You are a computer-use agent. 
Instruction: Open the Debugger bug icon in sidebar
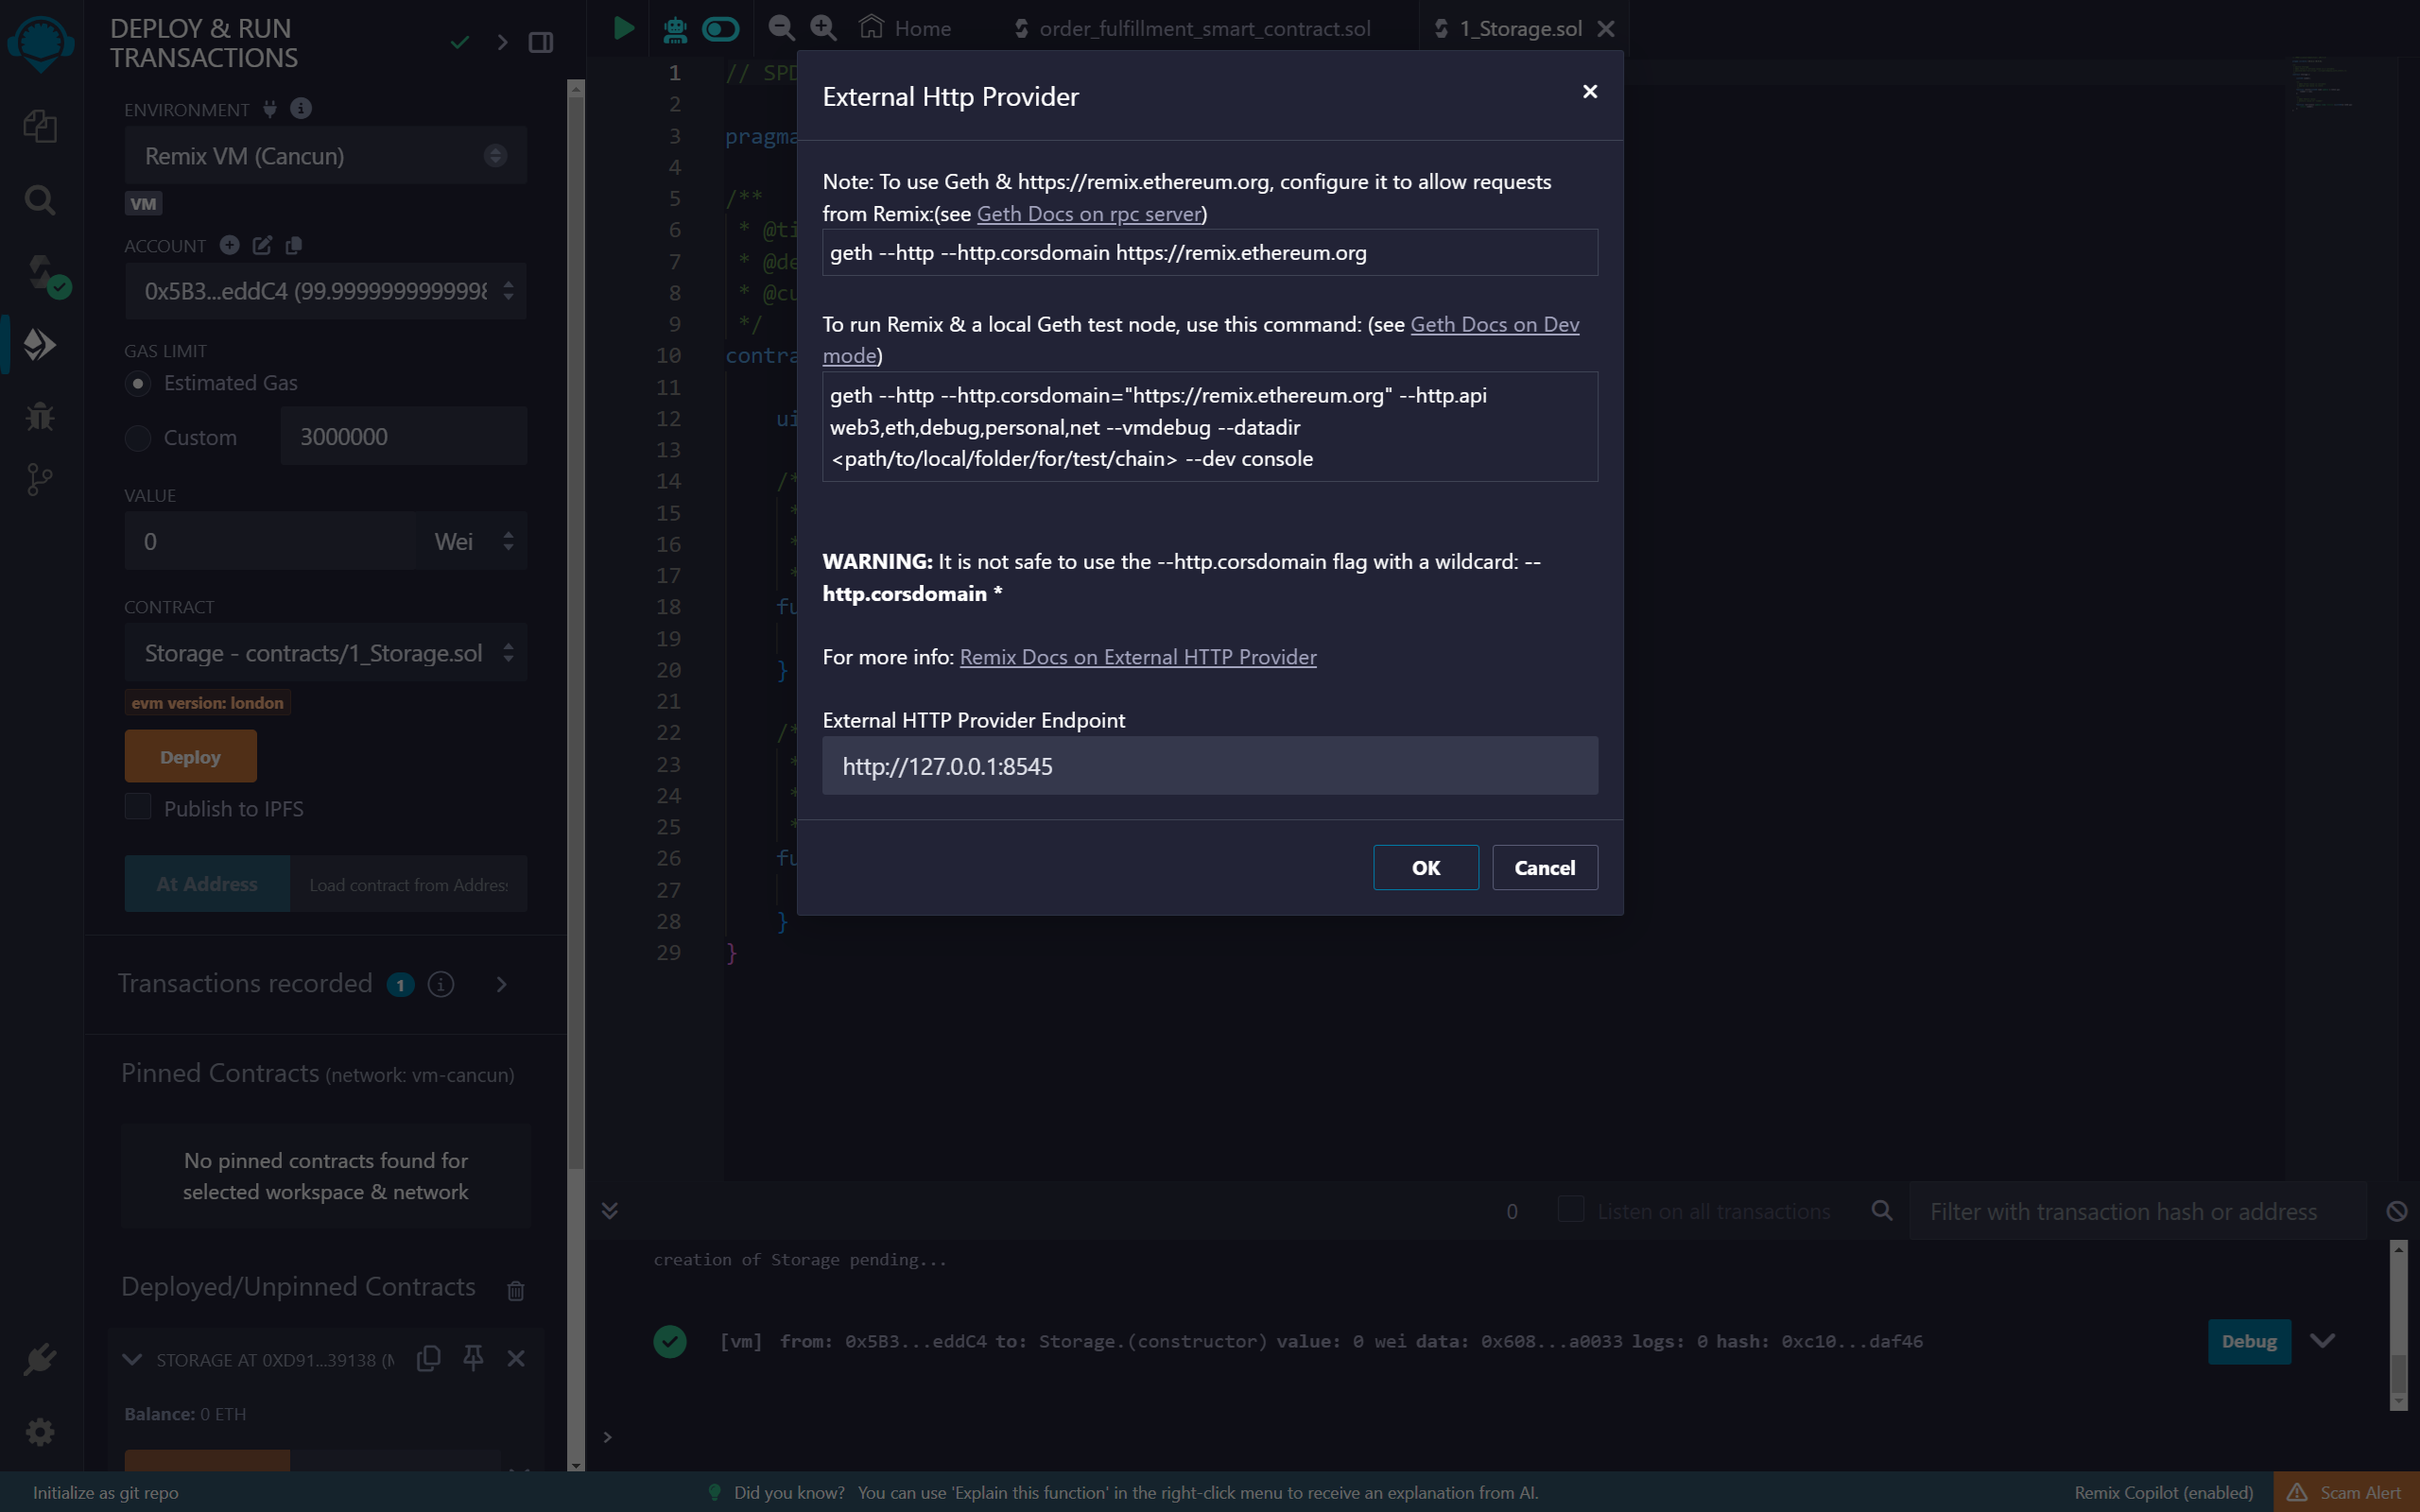(x=40, y=415)
